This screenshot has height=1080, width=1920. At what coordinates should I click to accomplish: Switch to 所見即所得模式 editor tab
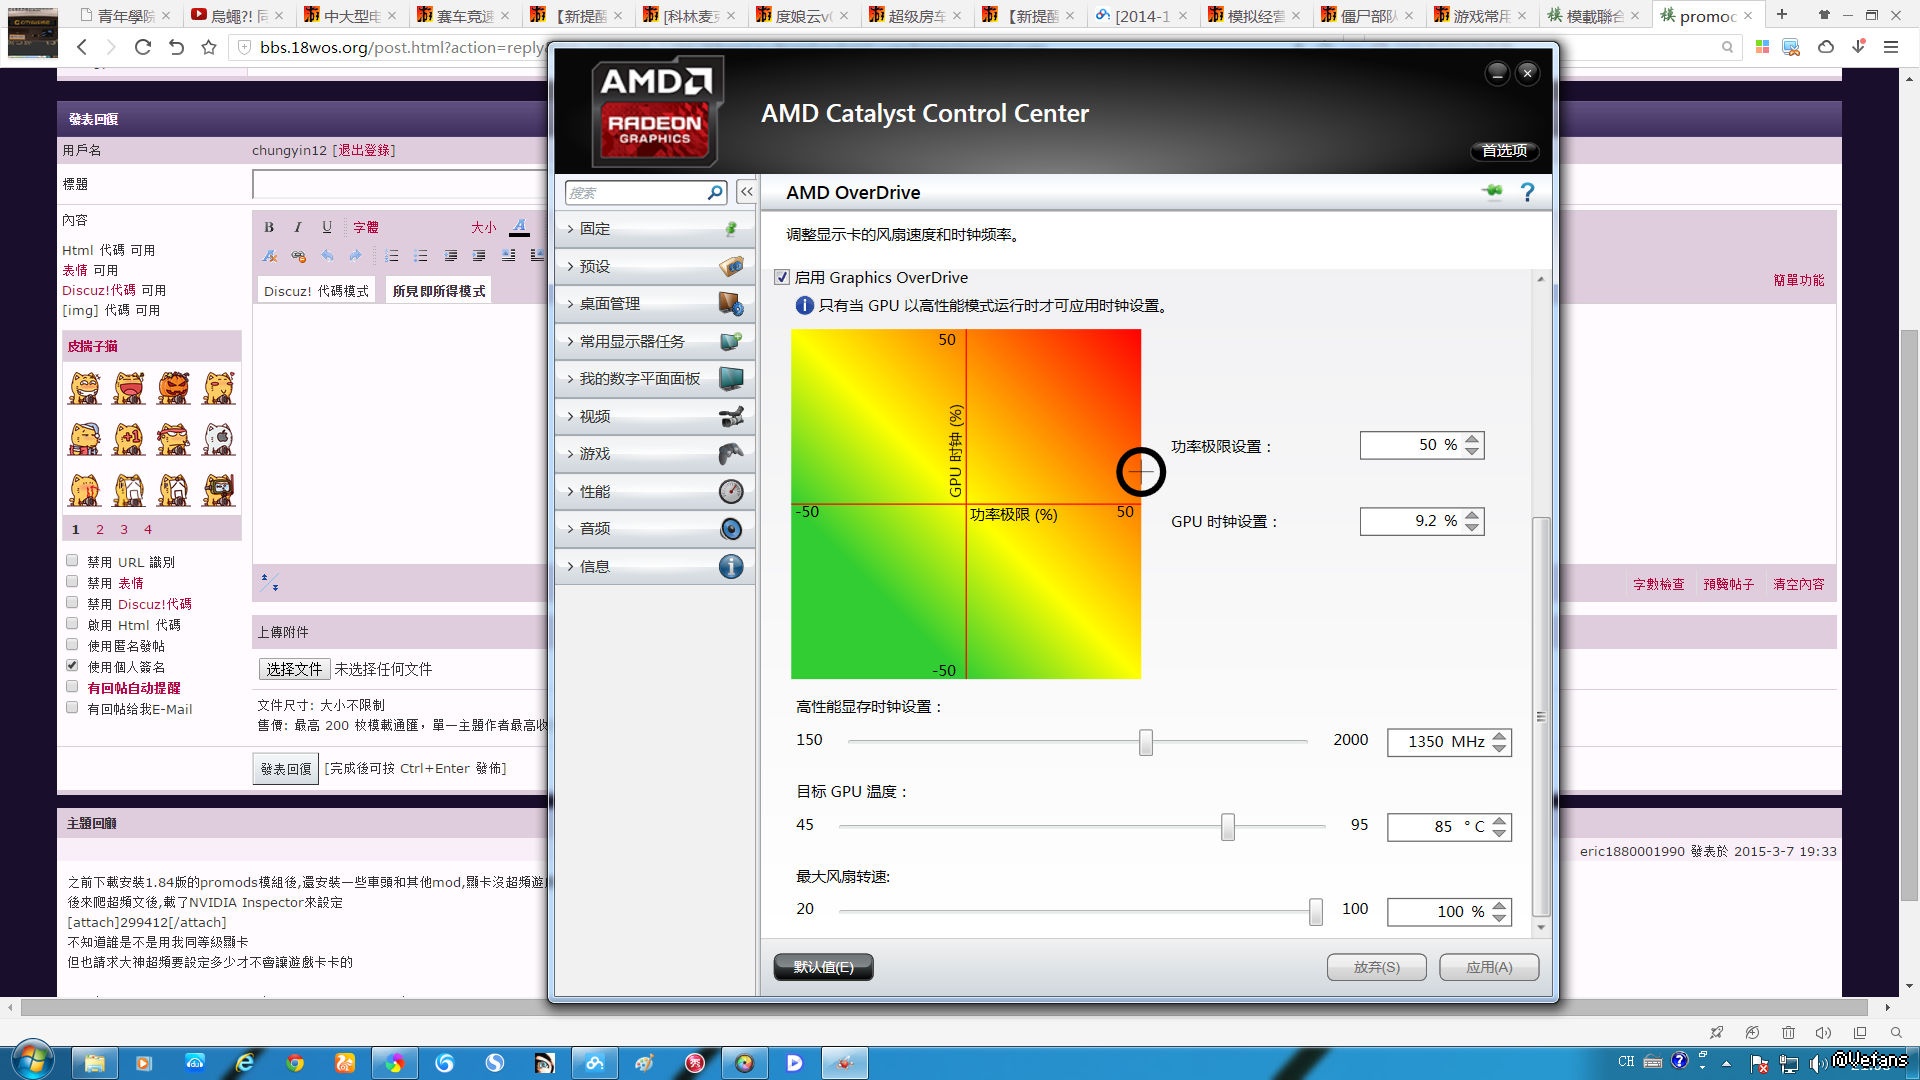pos(439,291)
